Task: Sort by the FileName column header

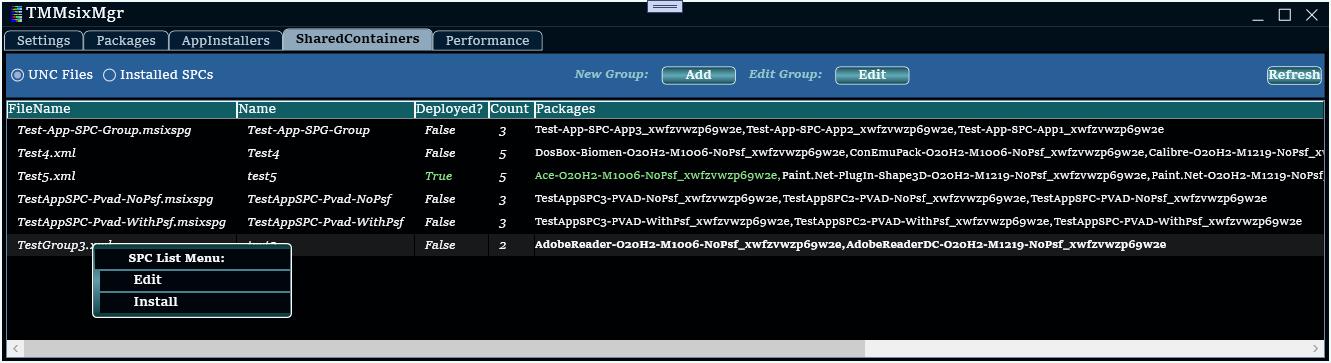Action: pyautogui.click(x=121, y=109)
